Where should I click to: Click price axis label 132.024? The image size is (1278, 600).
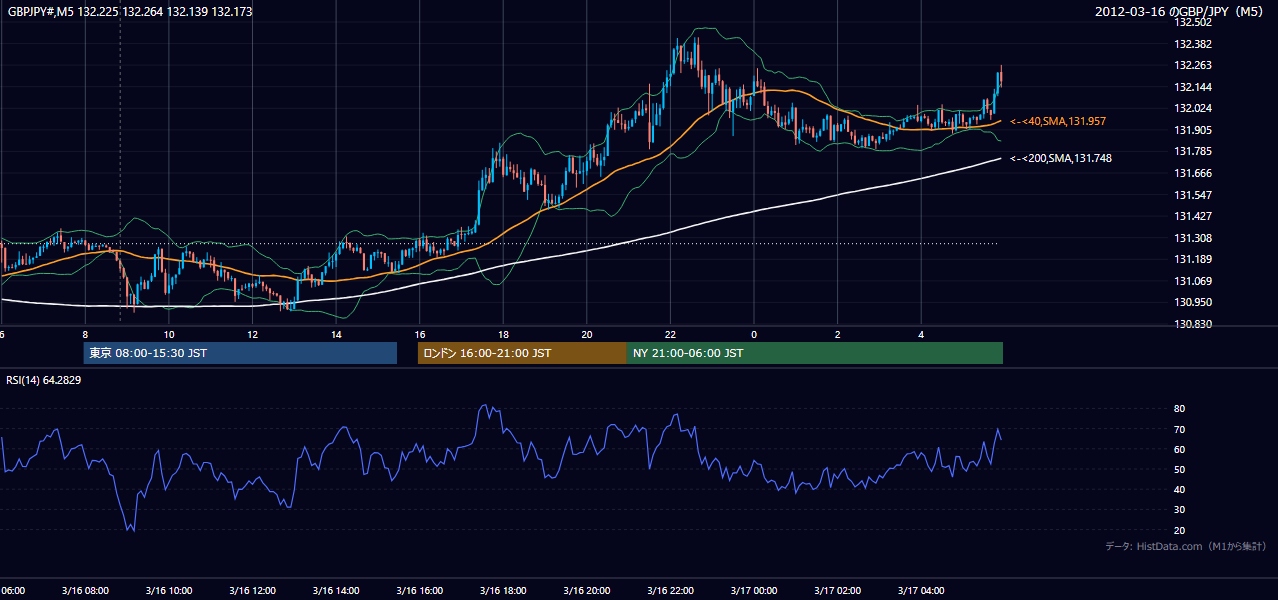[1192, 108]
